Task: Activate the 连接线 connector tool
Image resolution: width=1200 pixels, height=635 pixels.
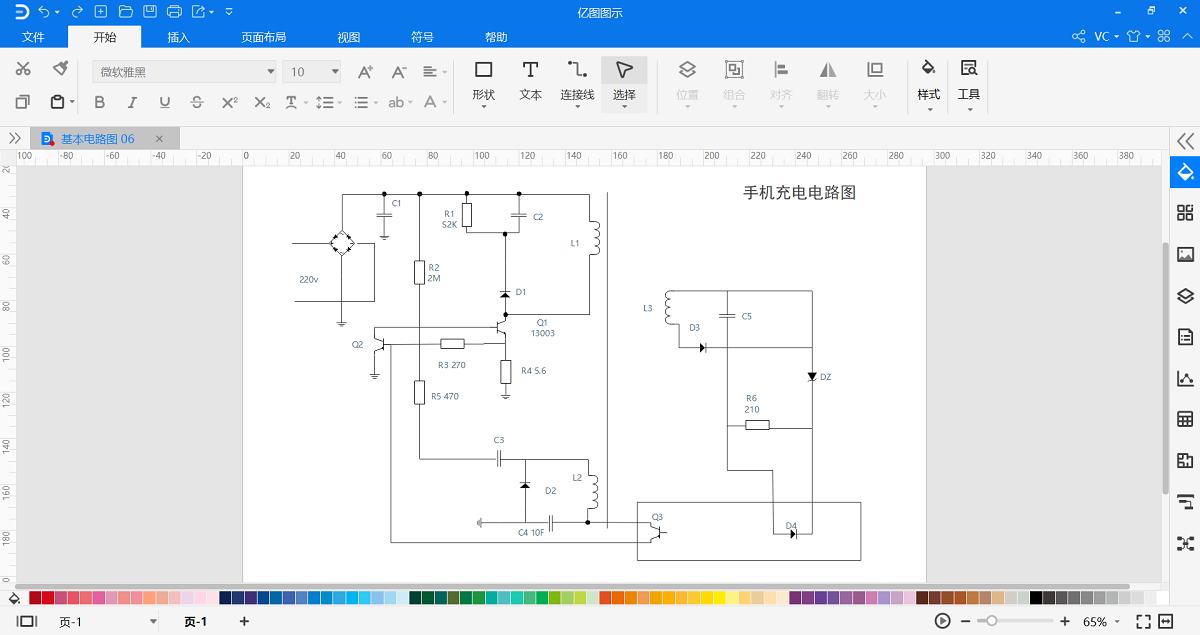Action: click(x=576, y=80)
